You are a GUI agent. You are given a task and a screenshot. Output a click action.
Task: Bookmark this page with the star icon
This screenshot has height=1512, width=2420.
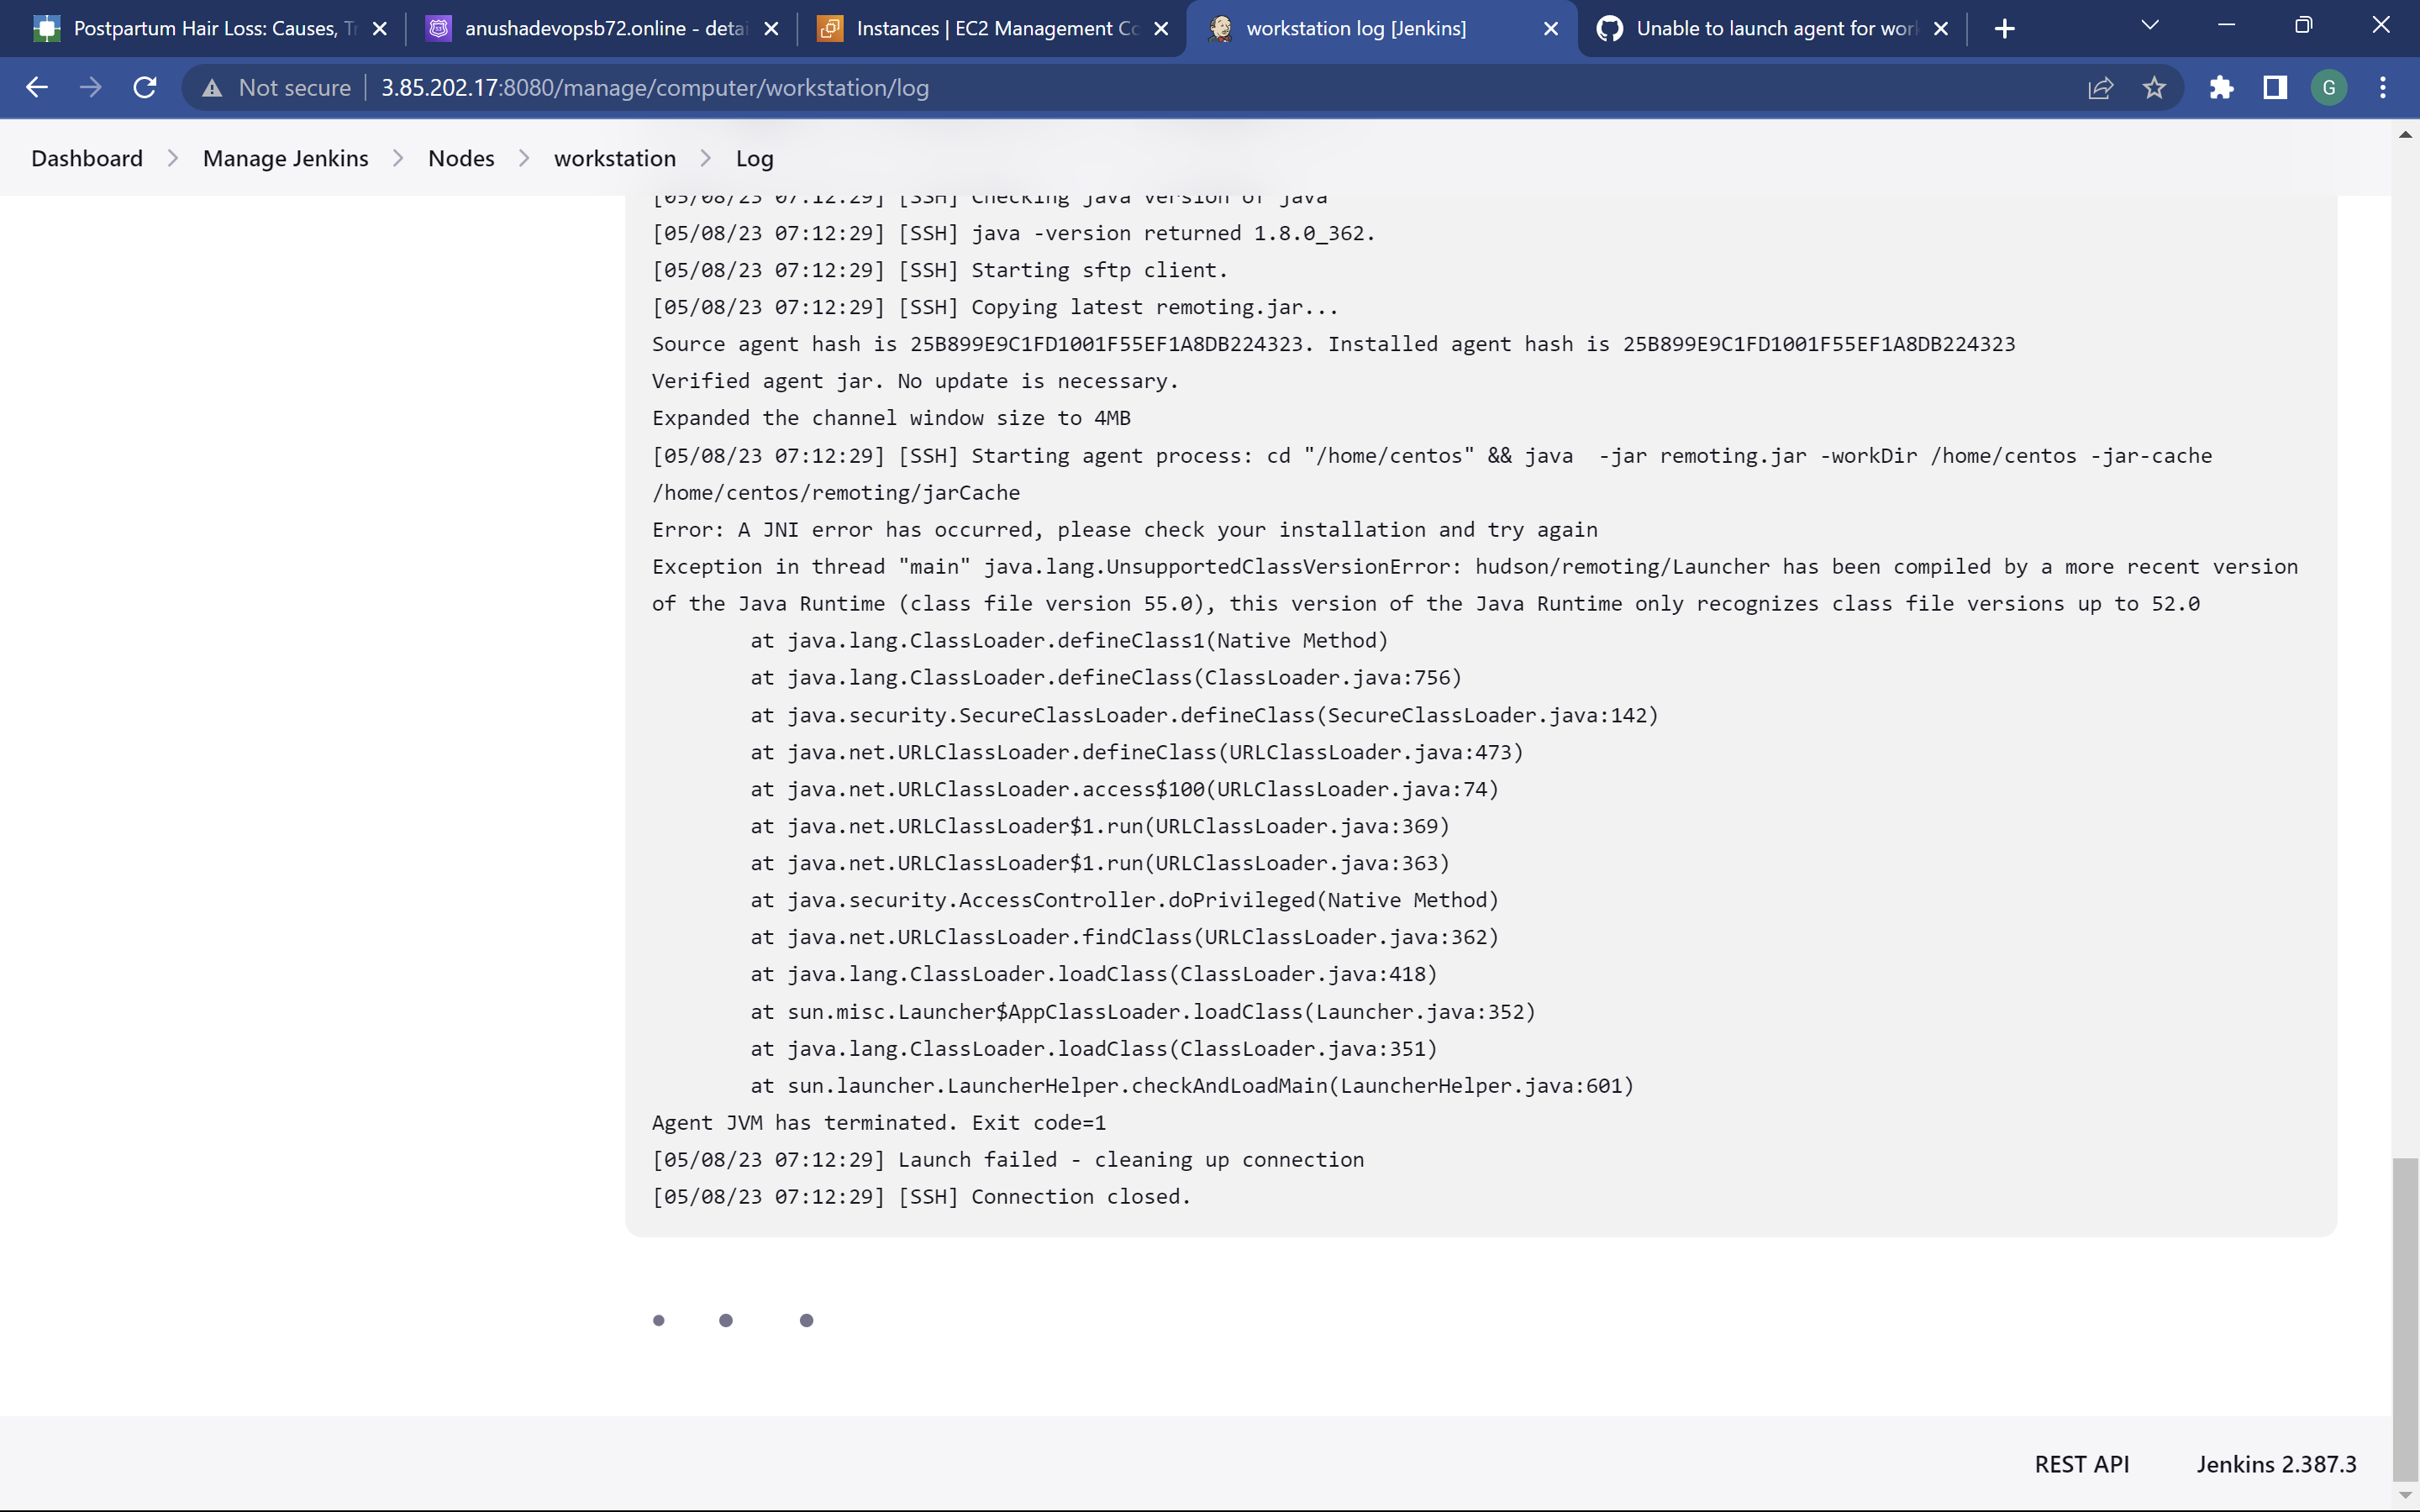2154,88
